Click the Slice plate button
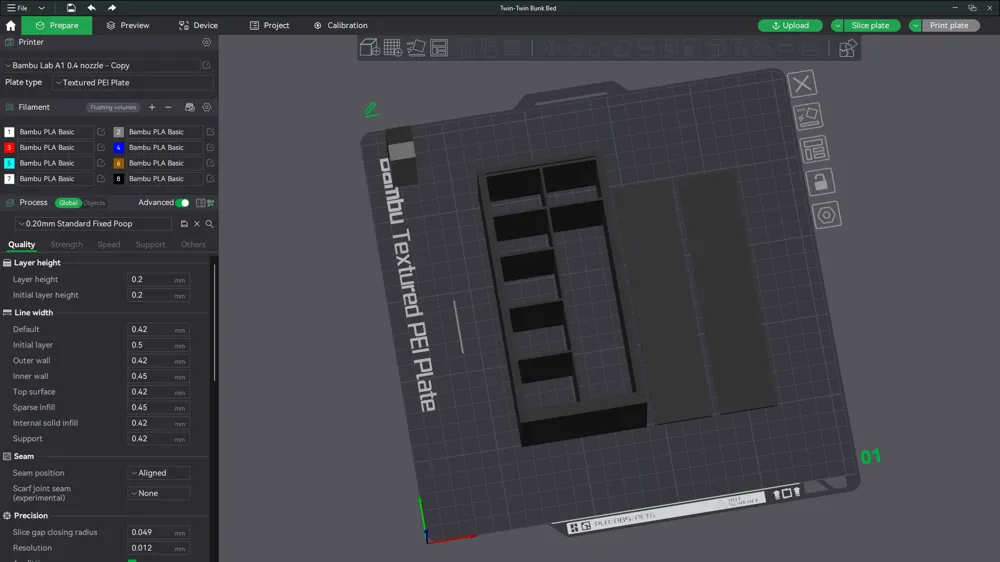The width and height of the screenshot is (1000, 562). pos(870,26)
